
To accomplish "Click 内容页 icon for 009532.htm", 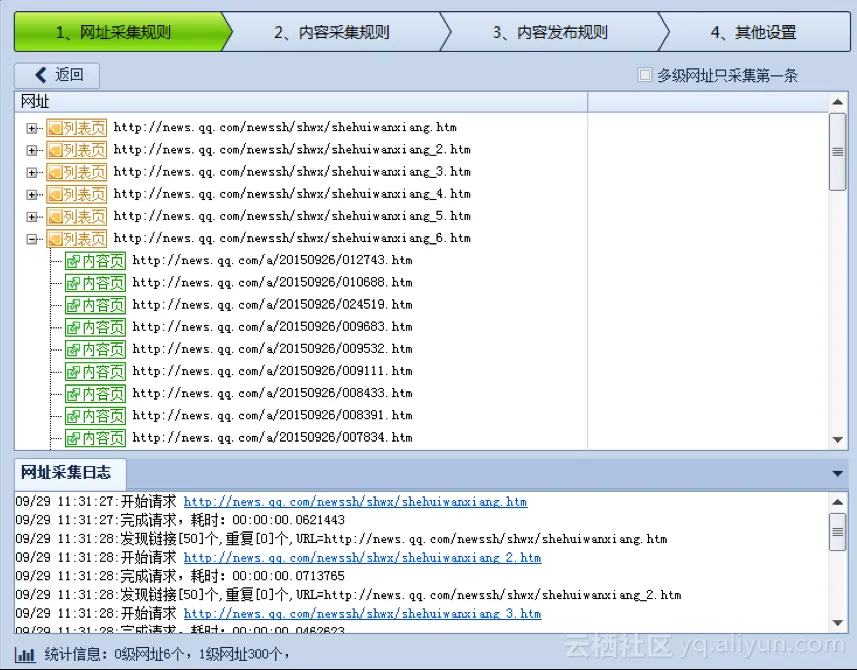I will tap(96, 349).
